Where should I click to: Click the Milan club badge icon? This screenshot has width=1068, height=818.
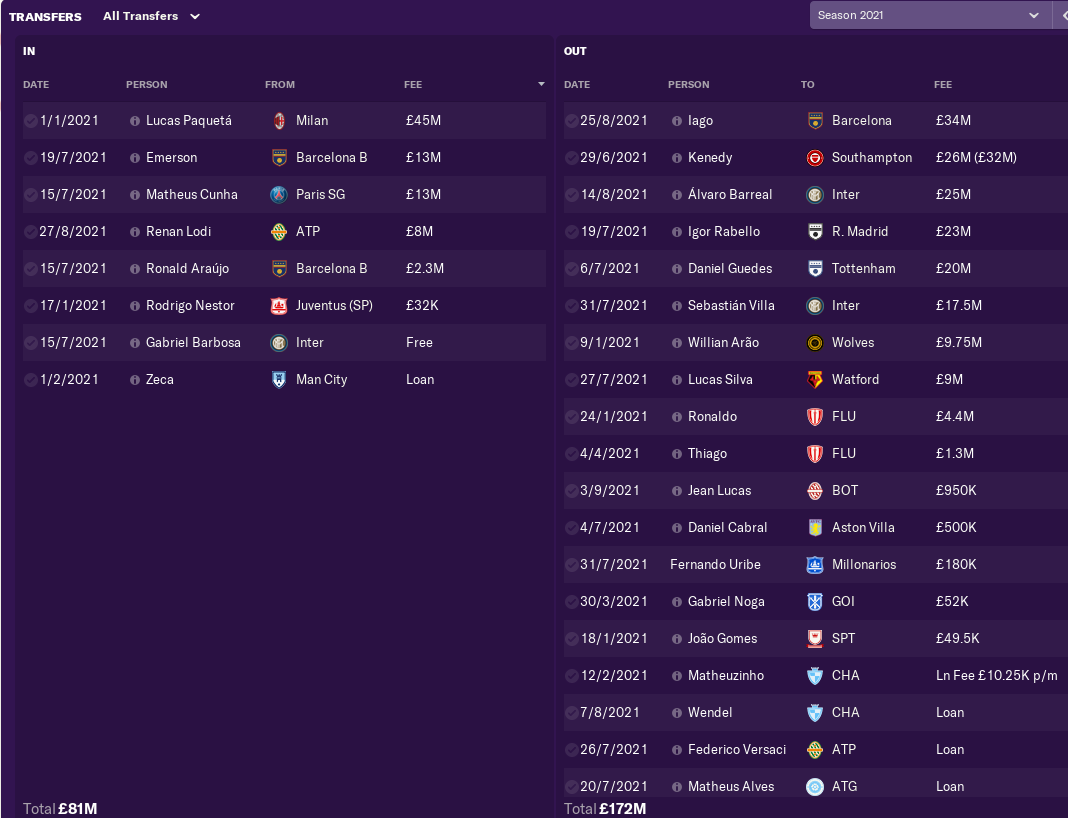pos(279,121)
